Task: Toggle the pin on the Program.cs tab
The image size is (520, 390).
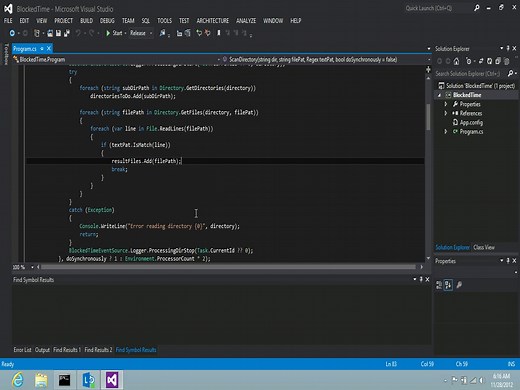Action: (x=42, y=49)
